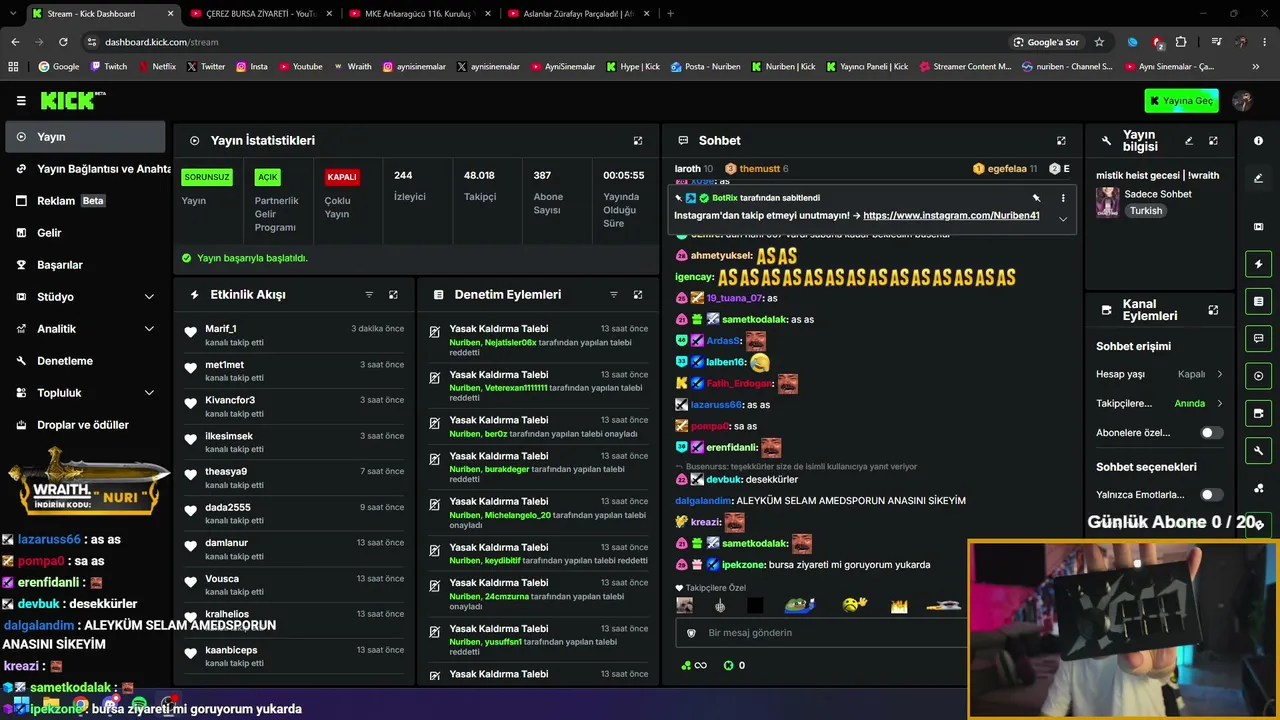Bookmark this page with the star icon
Screen dimensions: 1280x720
click(x=1099, y=42)
